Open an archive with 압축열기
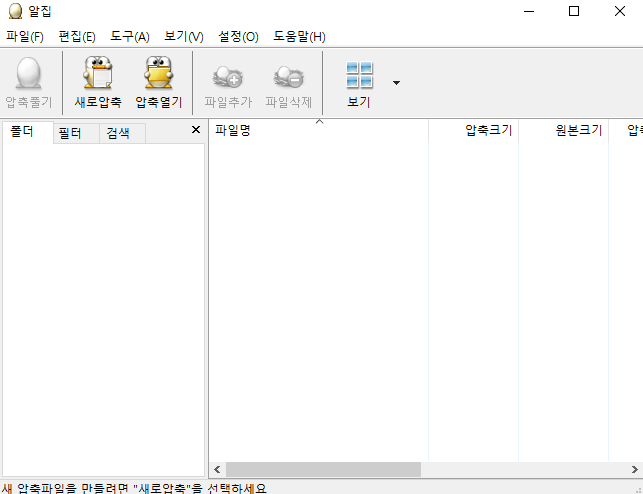The width and height of the screenshot is (643, 494). (x=159, y=82)
